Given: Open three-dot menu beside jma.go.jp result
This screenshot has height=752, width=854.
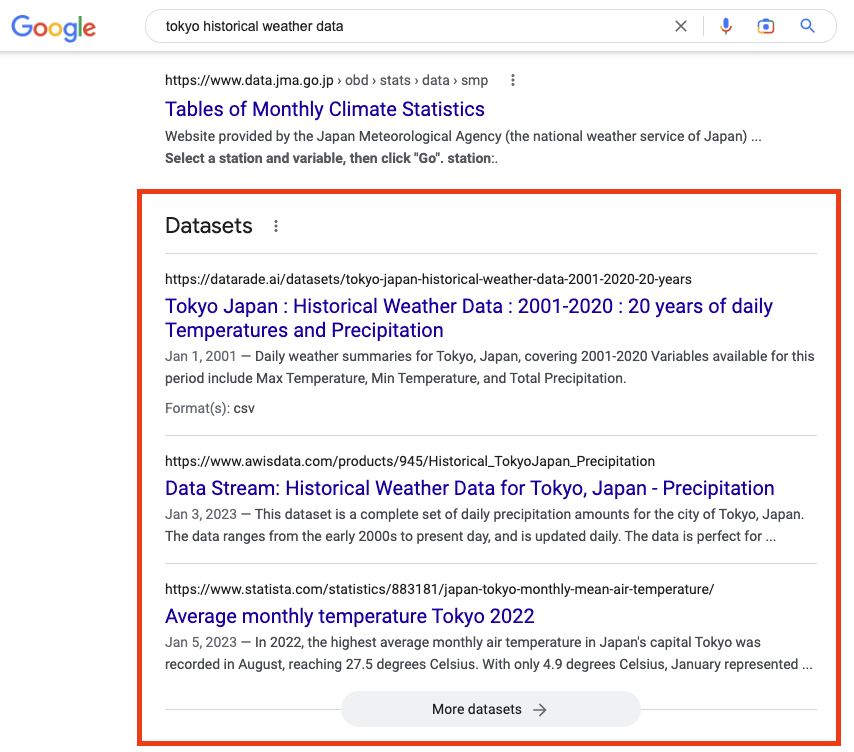Looking at the screenshot, I should (x=513, y=81).
